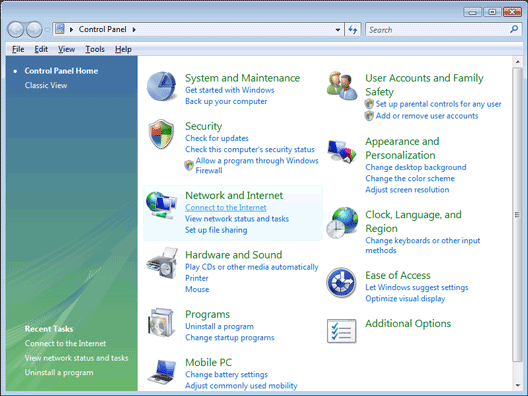528x396 pixels.
Task: Click Allow a program through Windows Firewall
Action: click(x=257, y=165)
